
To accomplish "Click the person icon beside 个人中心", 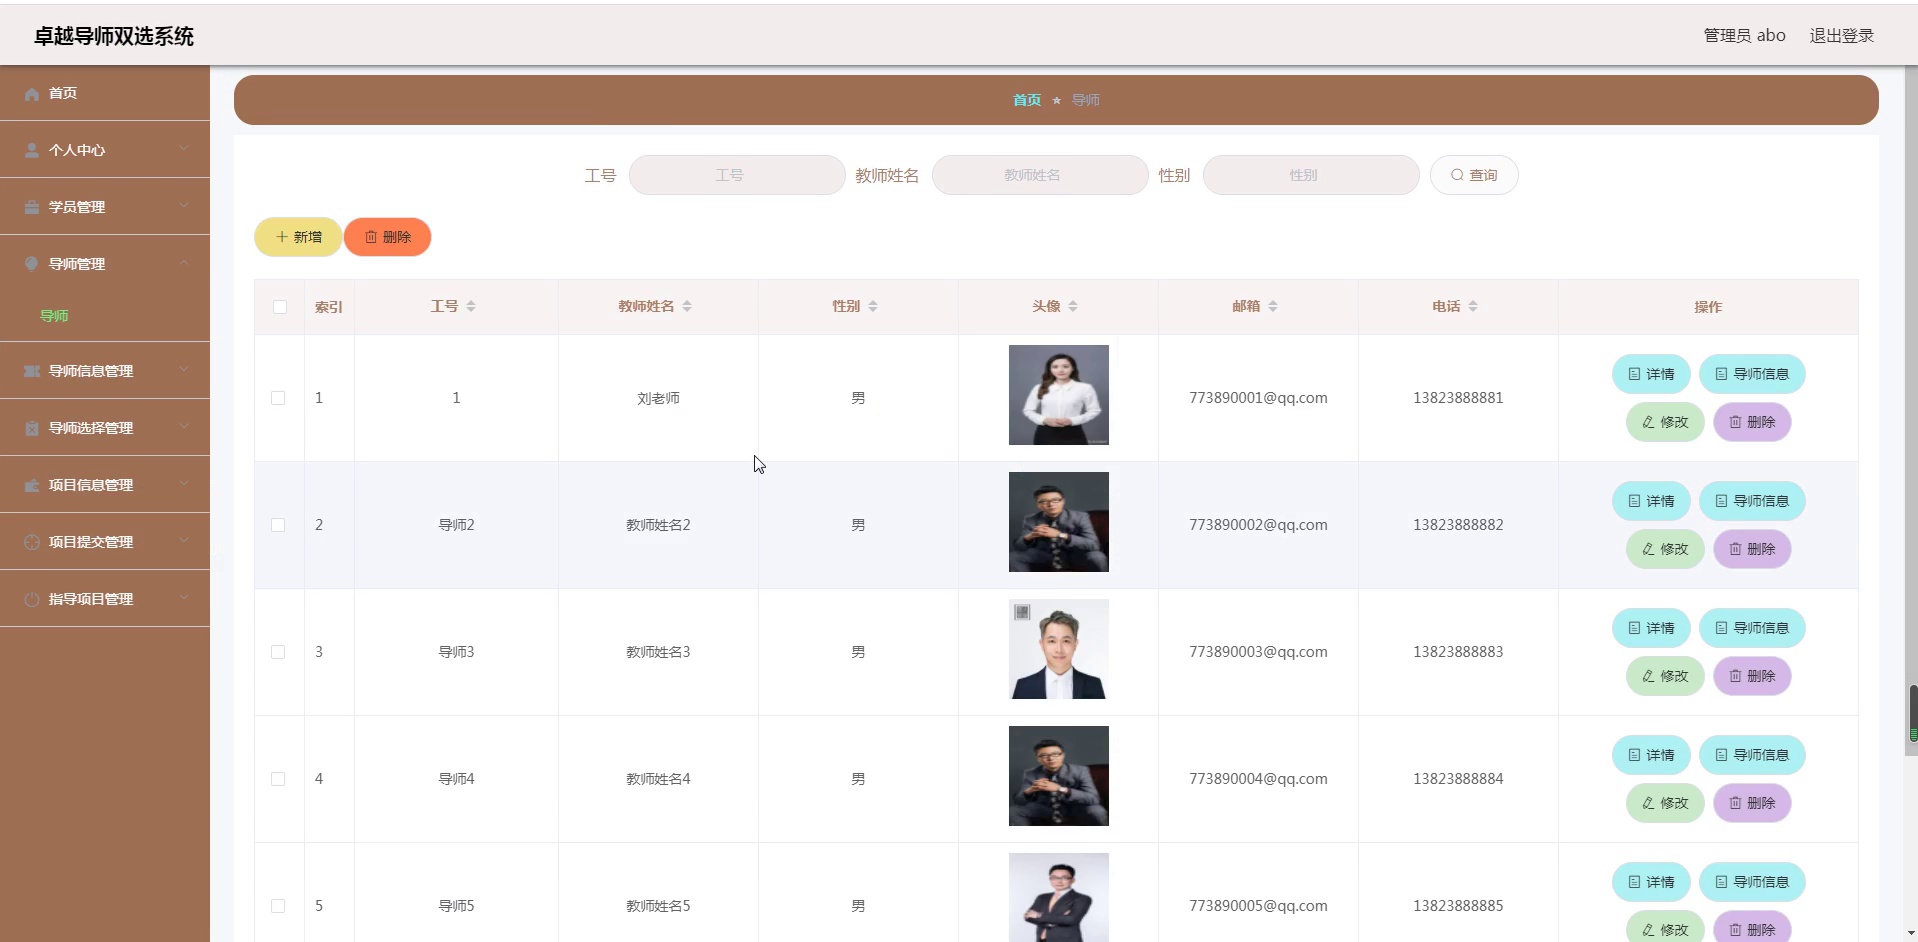I will point(32,150).
